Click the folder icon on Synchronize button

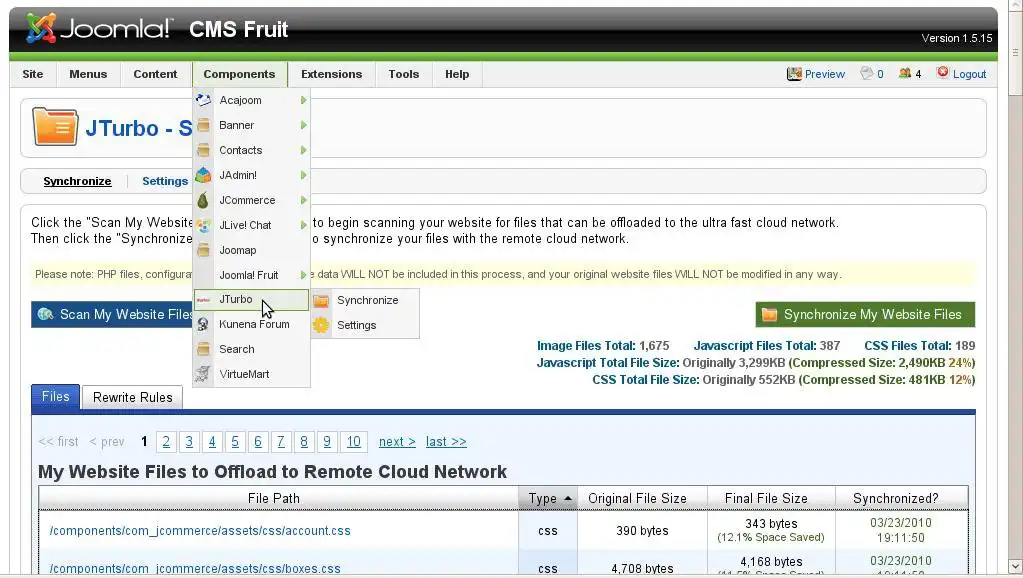[769, 314]
